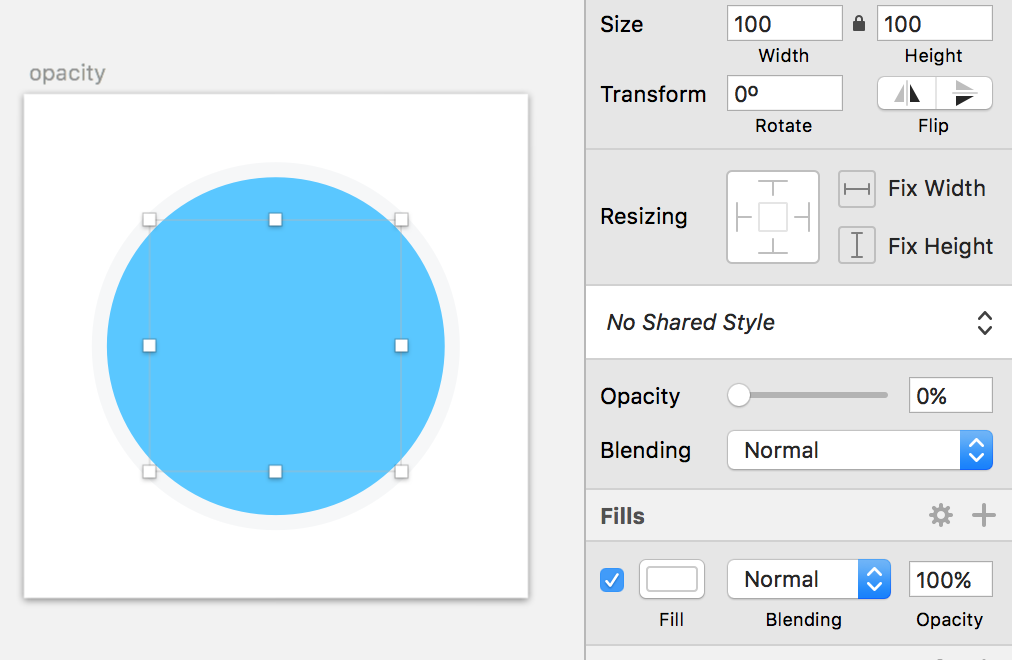Click the Fix Height icon

click(x=857, y=246)
